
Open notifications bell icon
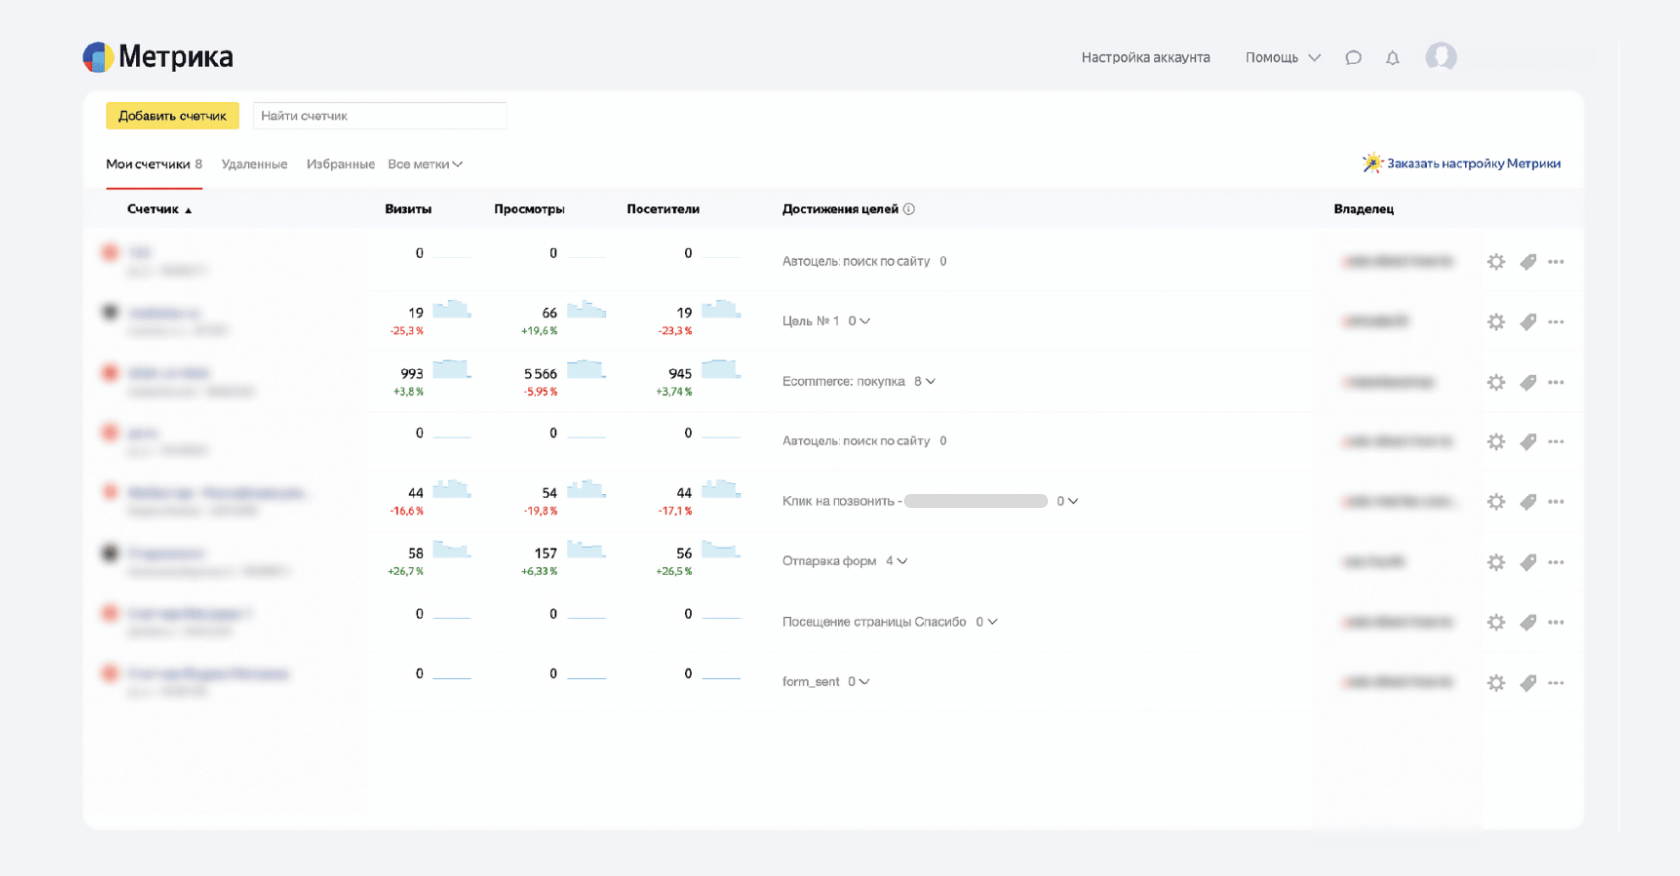pos(1392,58)
